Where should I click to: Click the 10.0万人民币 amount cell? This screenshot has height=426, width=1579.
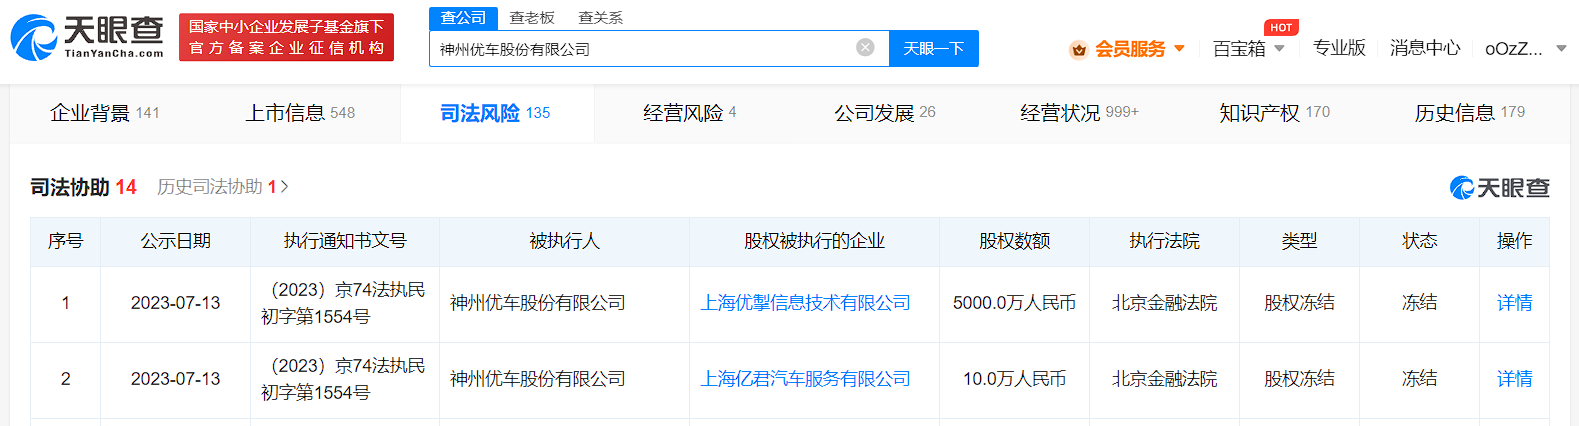click(1014, 379)
